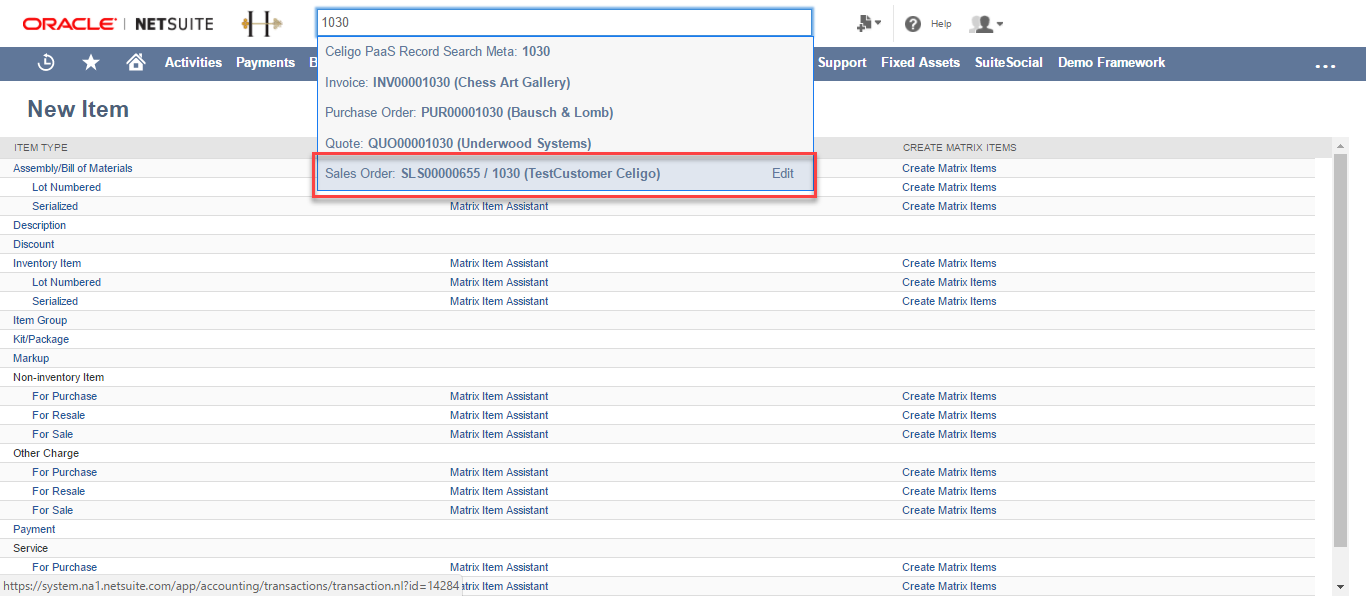Viewport: 1366px width, 596px height.
Task: Open Matrix Item Assistant for Inventory Serialized row
Action: pos(499,301)
